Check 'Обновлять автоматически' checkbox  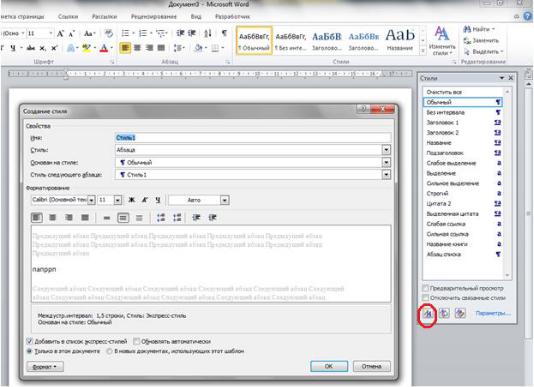pos(136,341)
